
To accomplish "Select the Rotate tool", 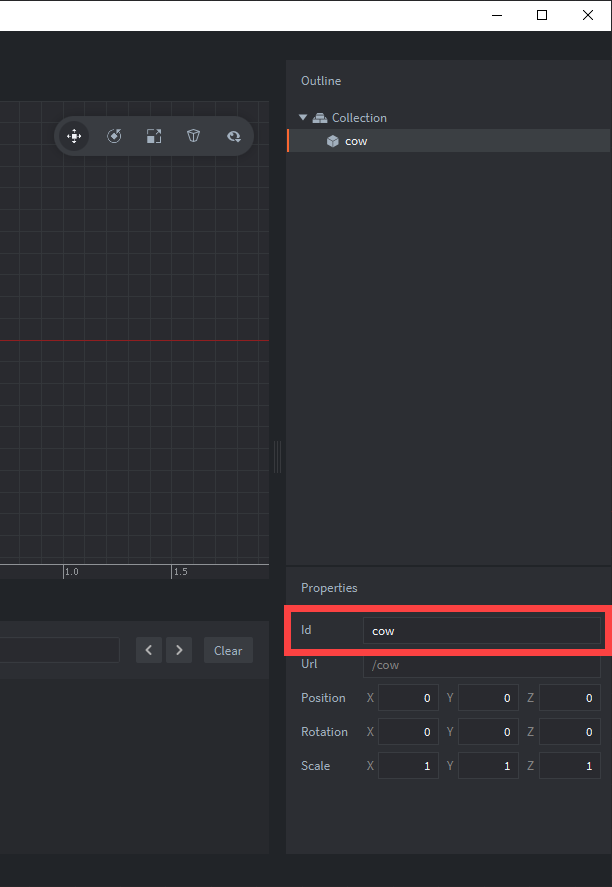I will point(114,136).
